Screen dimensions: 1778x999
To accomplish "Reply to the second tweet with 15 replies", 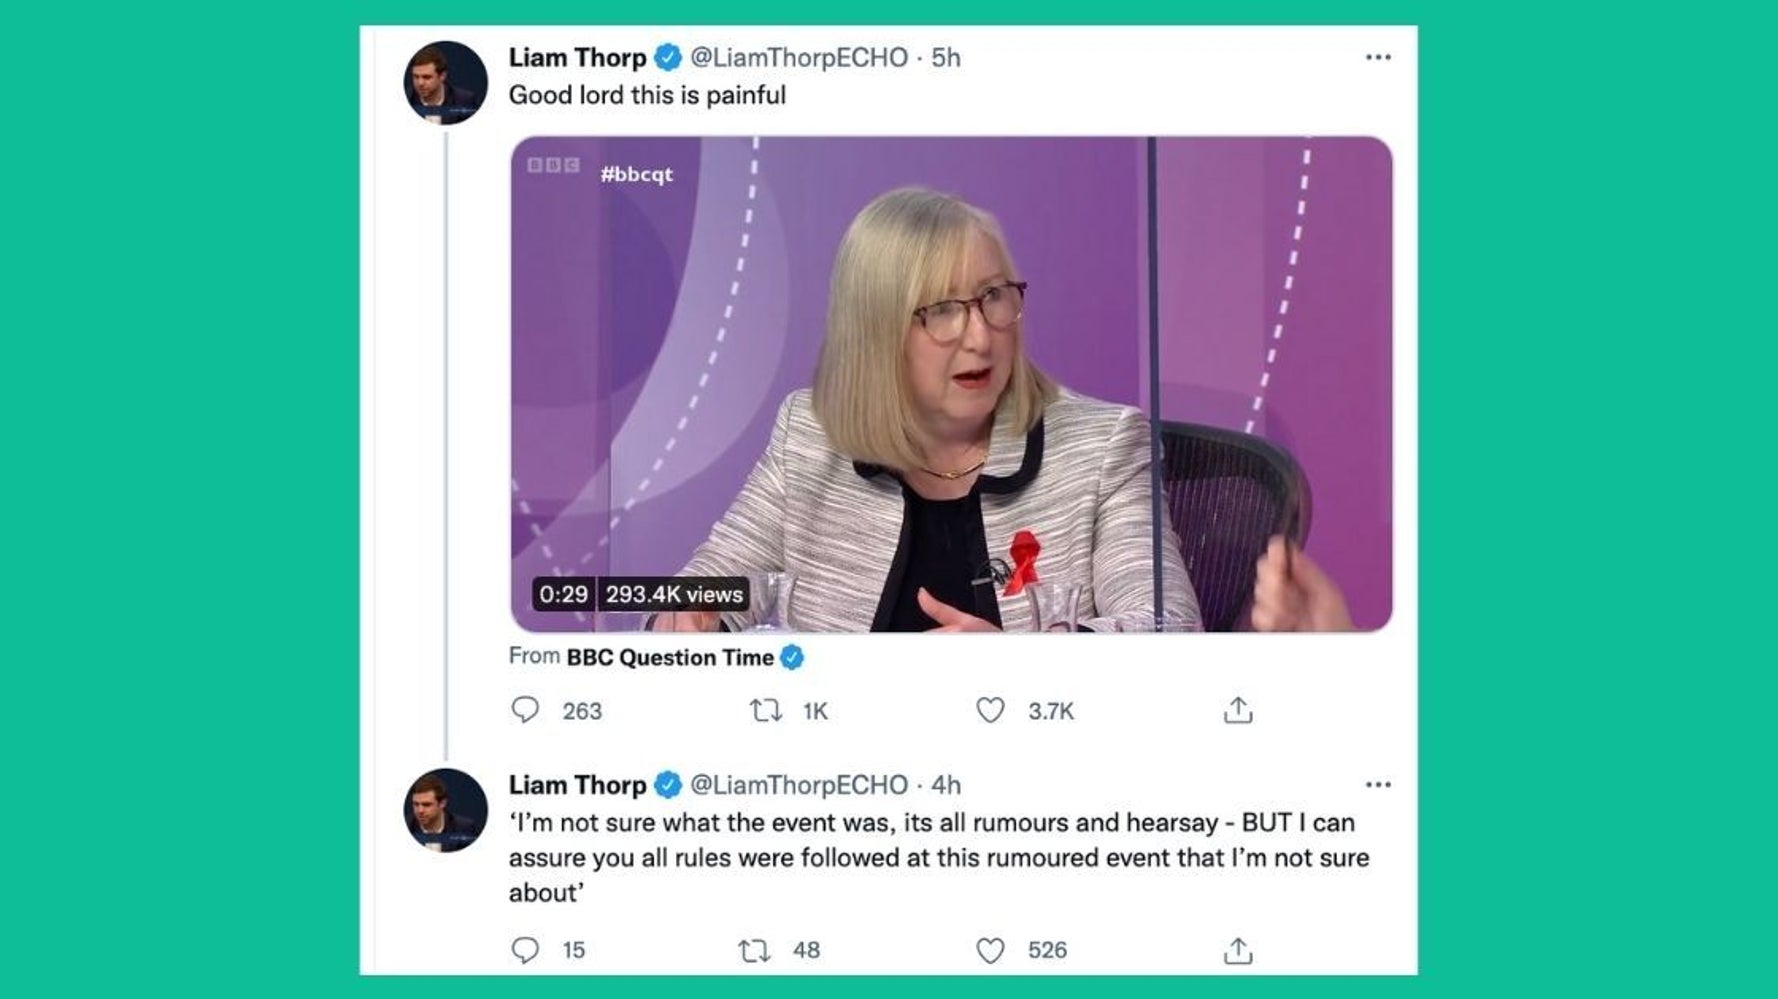I will (x=525, y=949).
